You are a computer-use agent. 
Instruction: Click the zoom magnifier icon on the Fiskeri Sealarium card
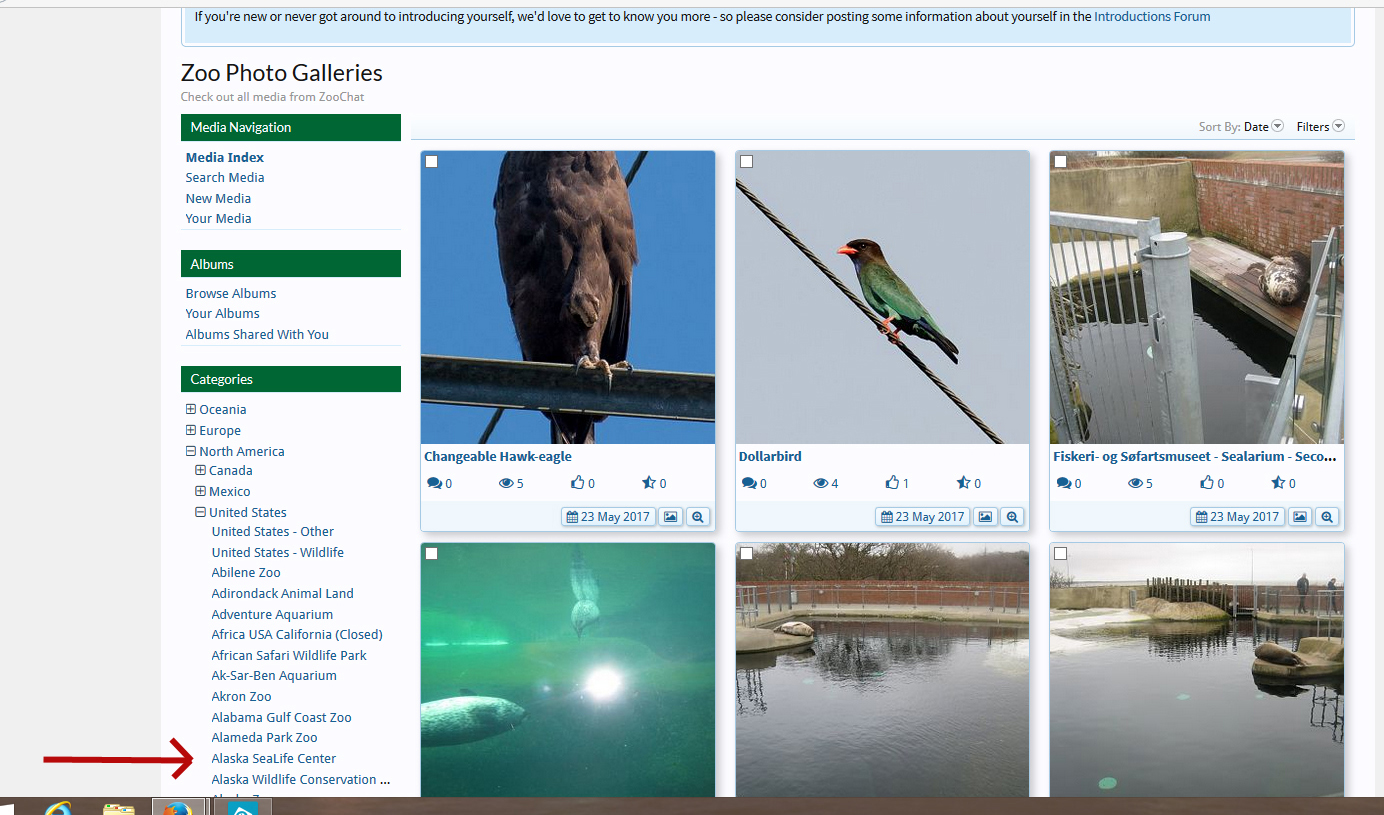click(1327, 517)
